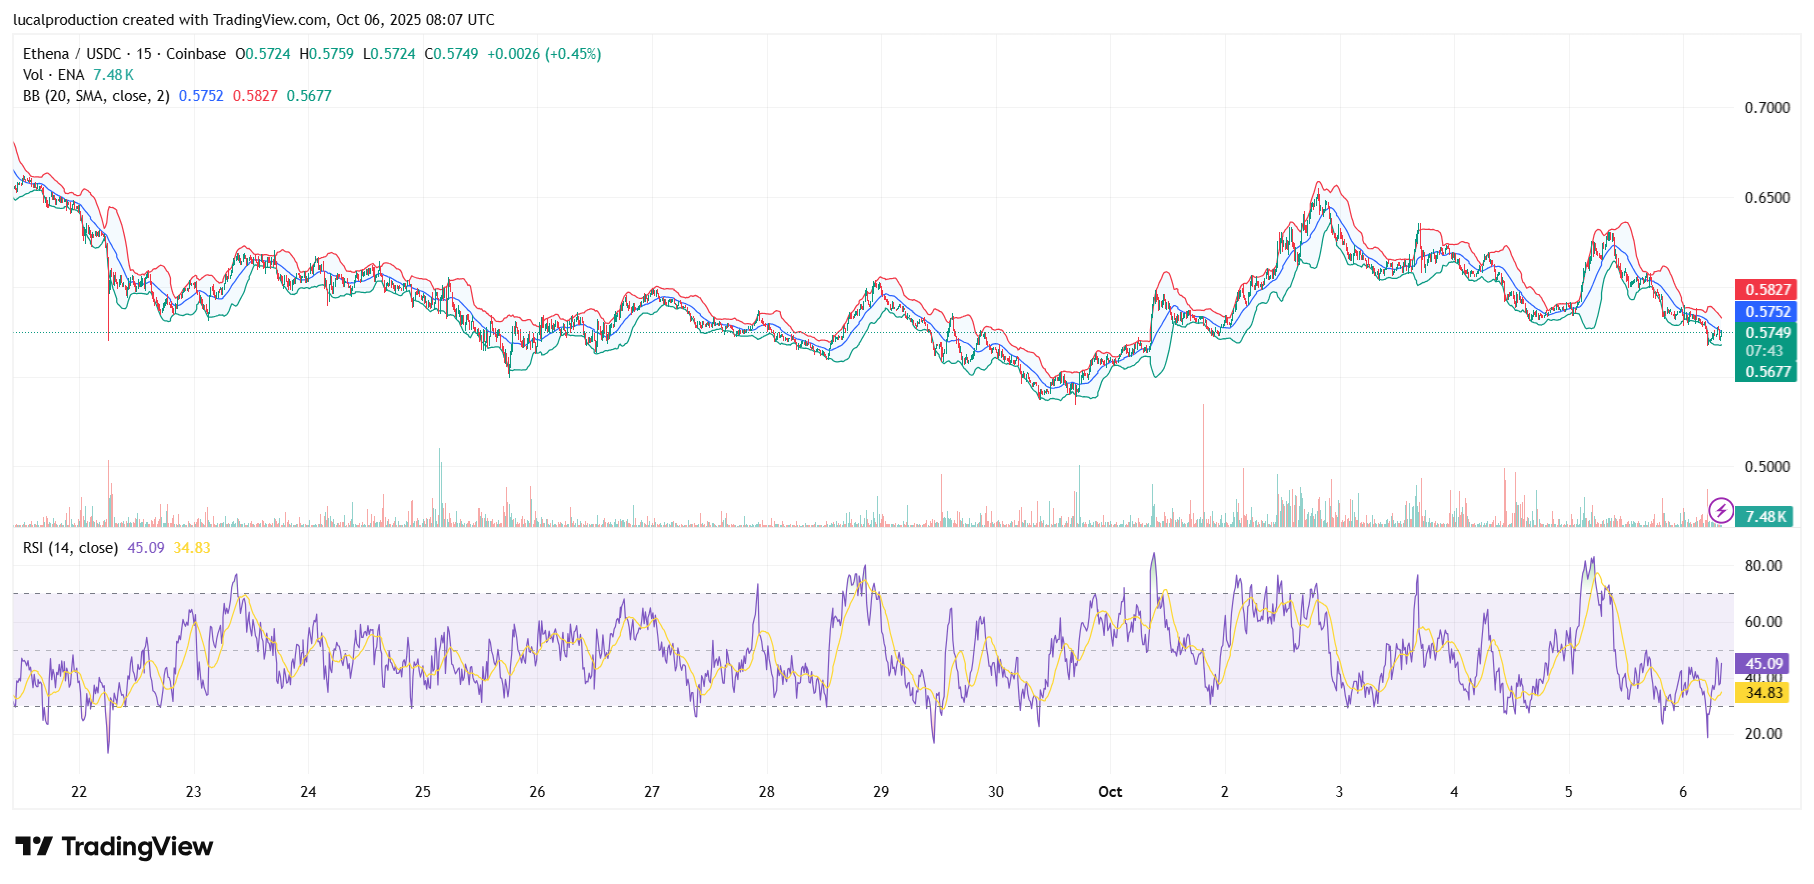The height and width of the screenshot is (884, 1814).
Task: Click the 0.7000 price axis tick
Action: (1767, 108)
